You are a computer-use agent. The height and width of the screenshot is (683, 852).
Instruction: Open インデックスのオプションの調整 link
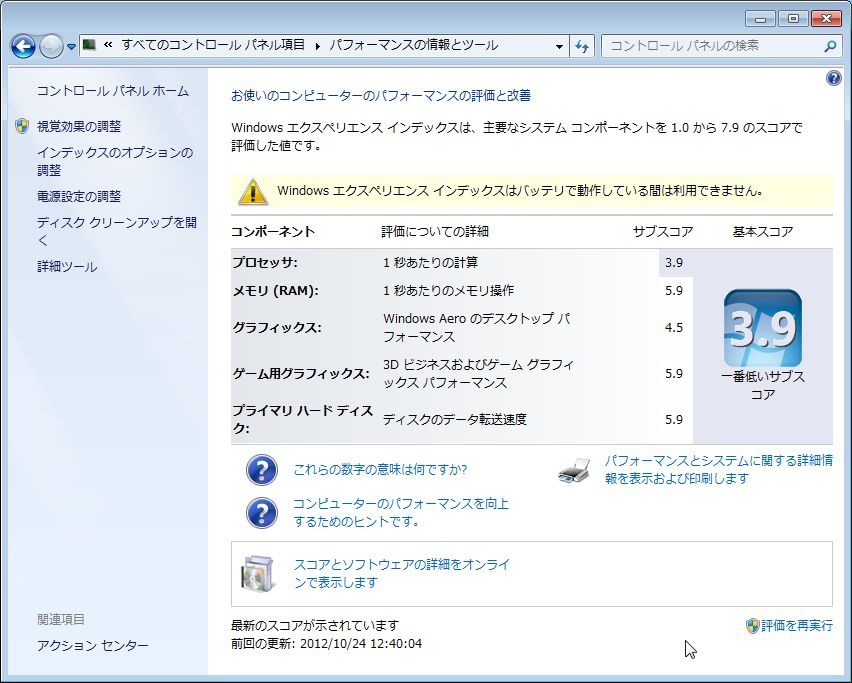[115, 161]
